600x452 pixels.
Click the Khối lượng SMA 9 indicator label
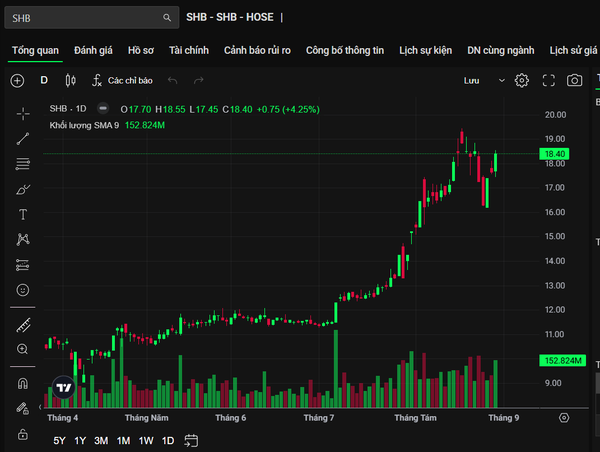tap(84, 125)
